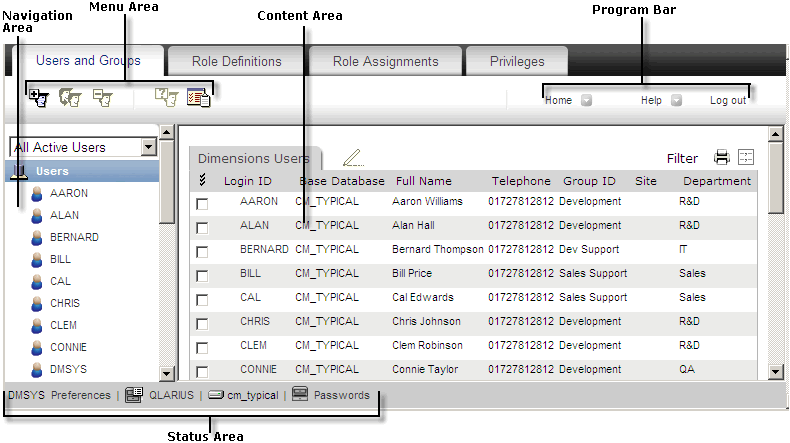790x443 pixels.
Task: Click the add new user toolbar icon
Action: click(x=40, y=98)
